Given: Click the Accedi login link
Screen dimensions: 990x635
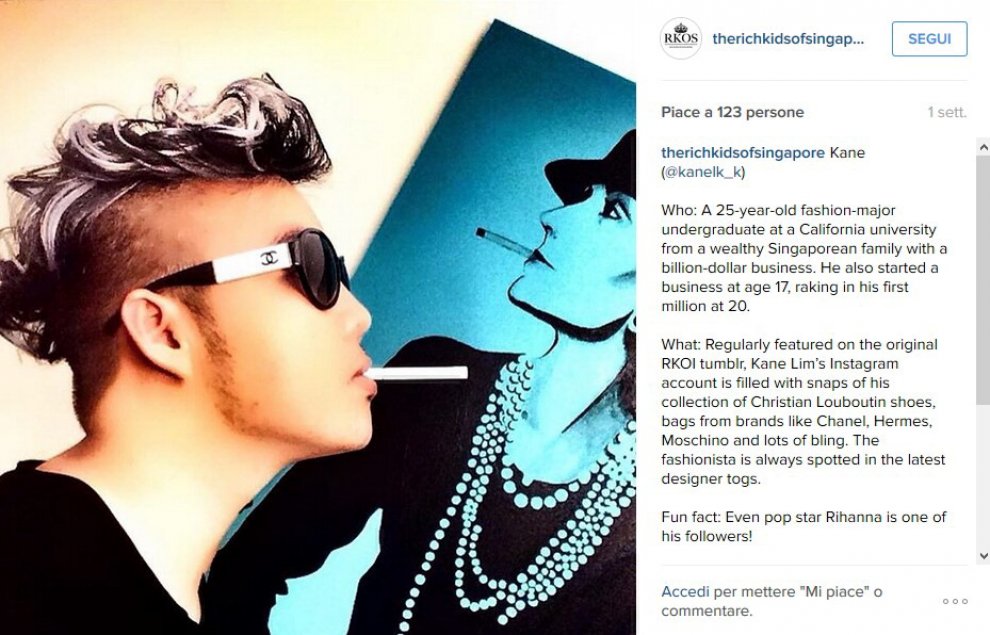Looking at the screenshot, I should pyautogui.click(x=686, y=591).
